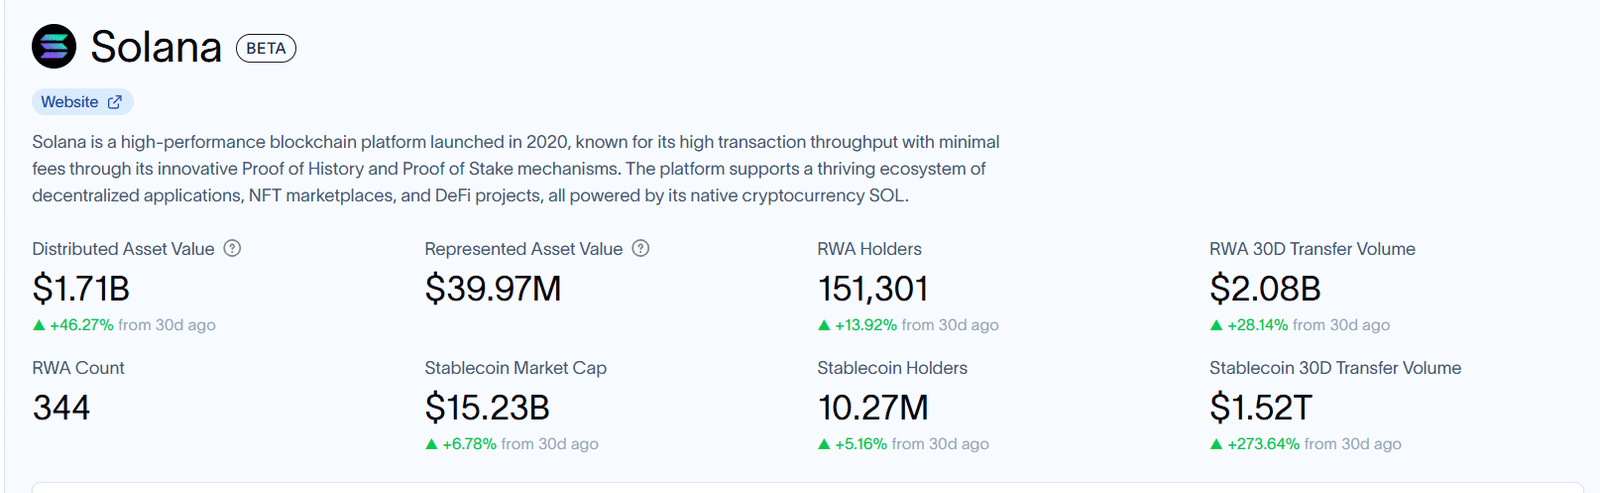Select the $1.71B distributed asset value

(x=81, y=289)
